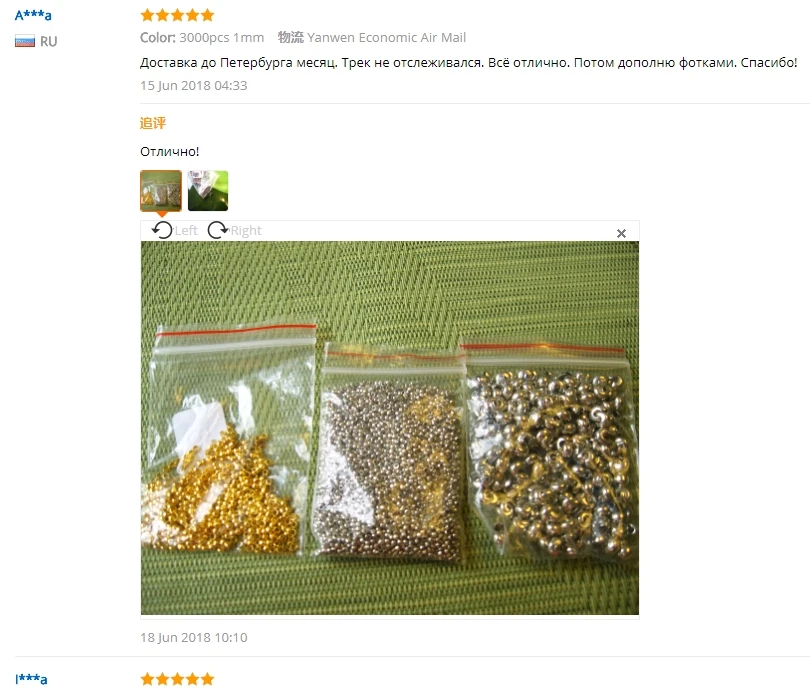This screenshot has height=693, width=810.
Task: Open the second review photo thumbnail
Action: 208,191
